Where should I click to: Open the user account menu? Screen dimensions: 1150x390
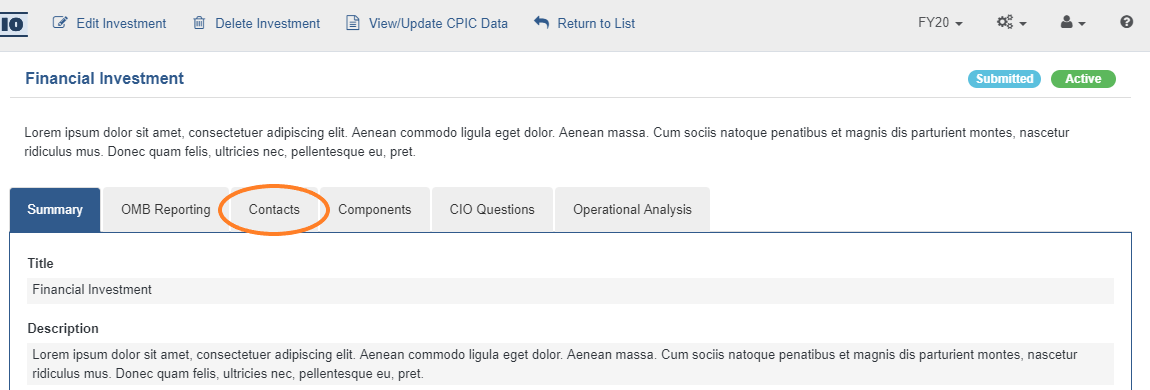[1072, 23]
